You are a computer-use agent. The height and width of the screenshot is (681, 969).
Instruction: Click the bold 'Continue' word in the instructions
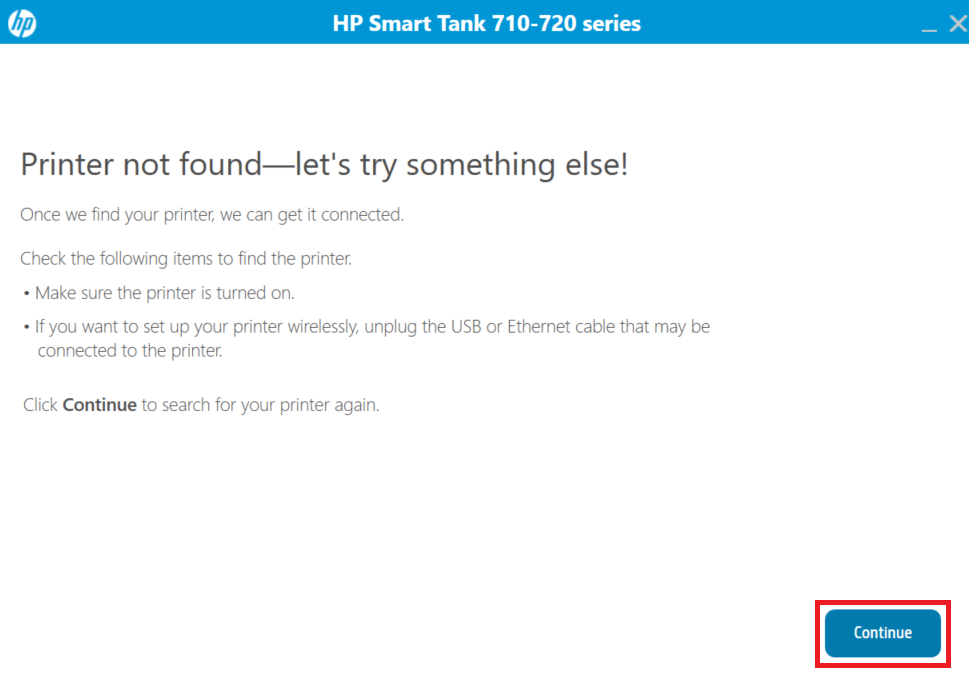coord(100,404)
